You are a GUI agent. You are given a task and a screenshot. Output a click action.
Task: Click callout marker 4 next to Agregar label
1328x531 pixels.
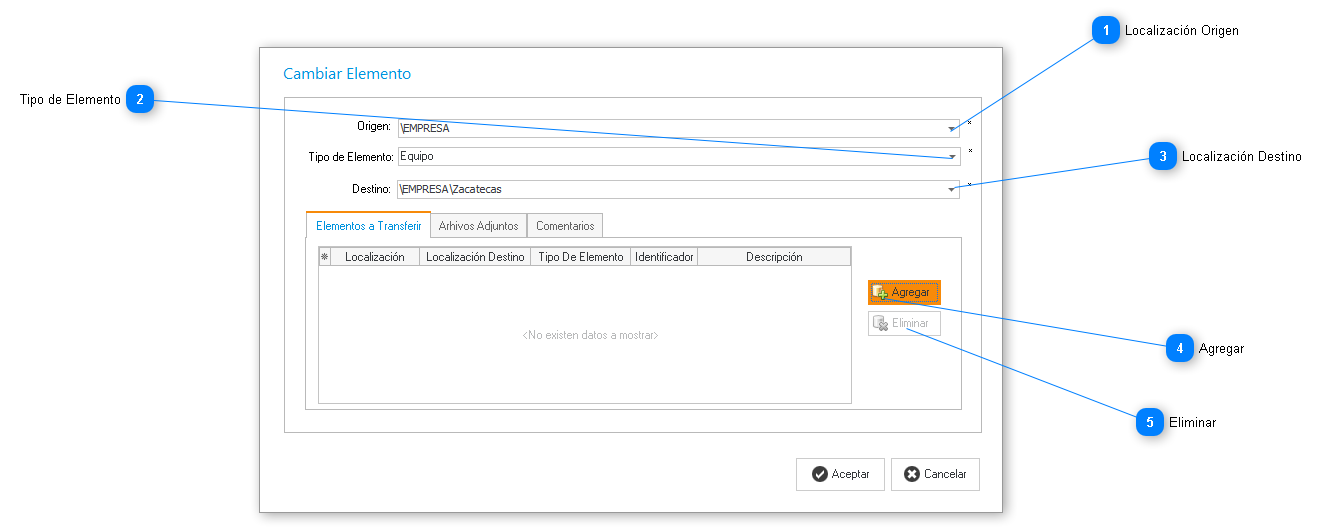tap(1179, 348)
